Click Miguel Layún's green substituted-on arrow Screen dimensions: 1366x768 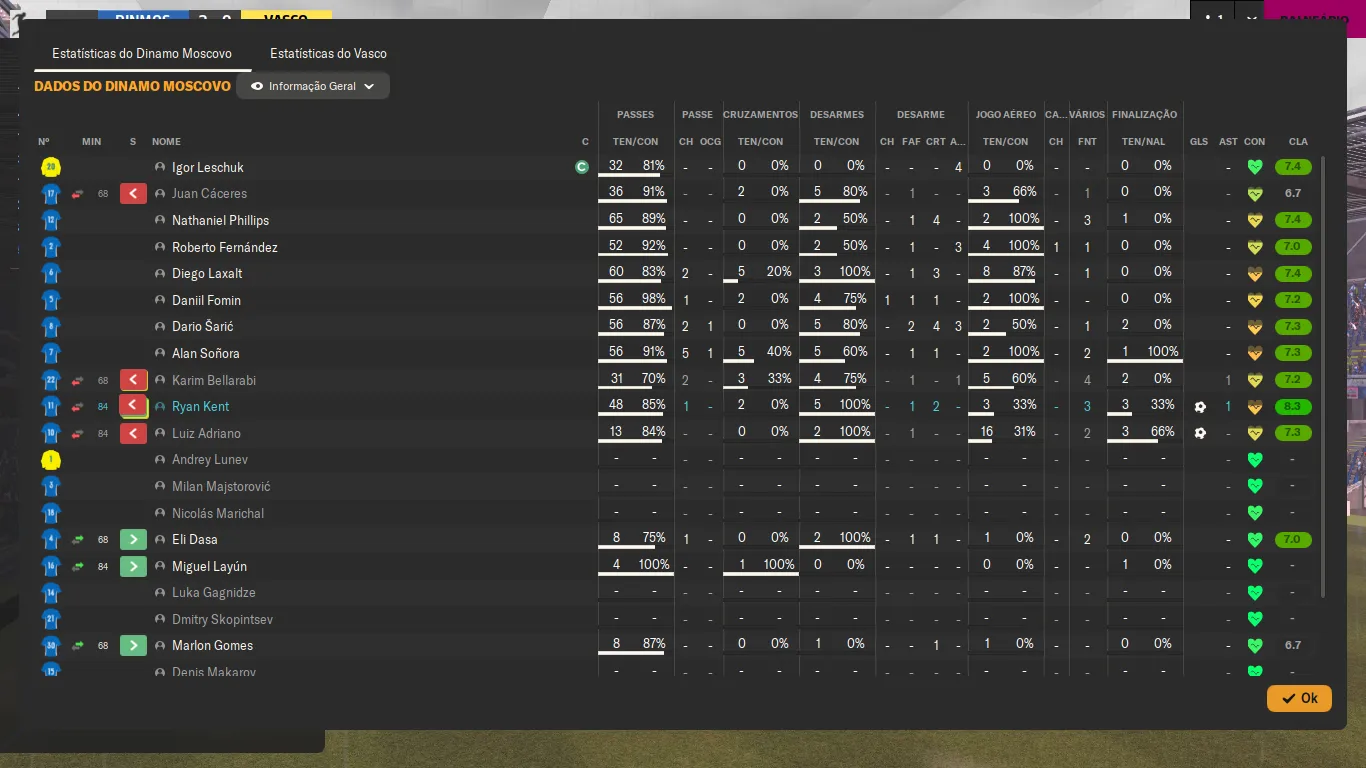(x=133, y=566)
